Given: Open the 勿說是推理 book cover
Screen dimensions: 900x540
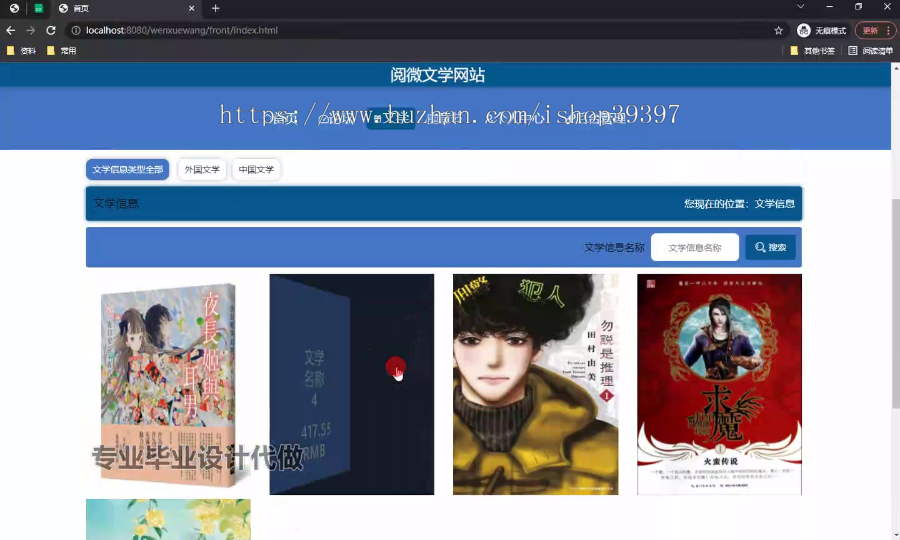Looking at the screenshot, I should coord(536,384).
